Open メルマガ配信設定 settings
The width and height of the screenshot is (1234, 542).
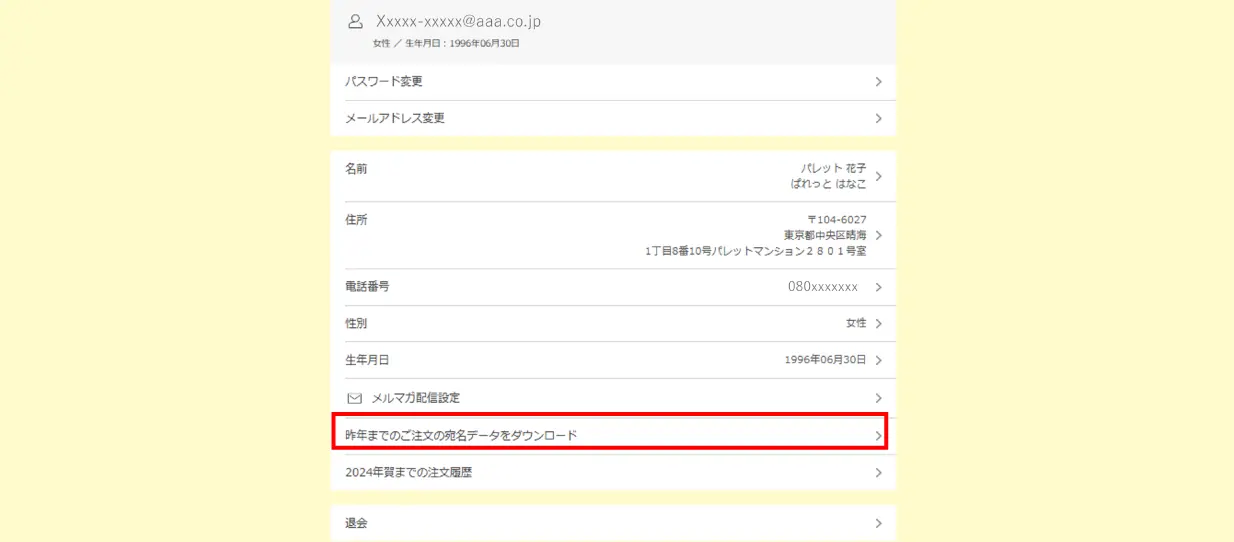point(613,398)
